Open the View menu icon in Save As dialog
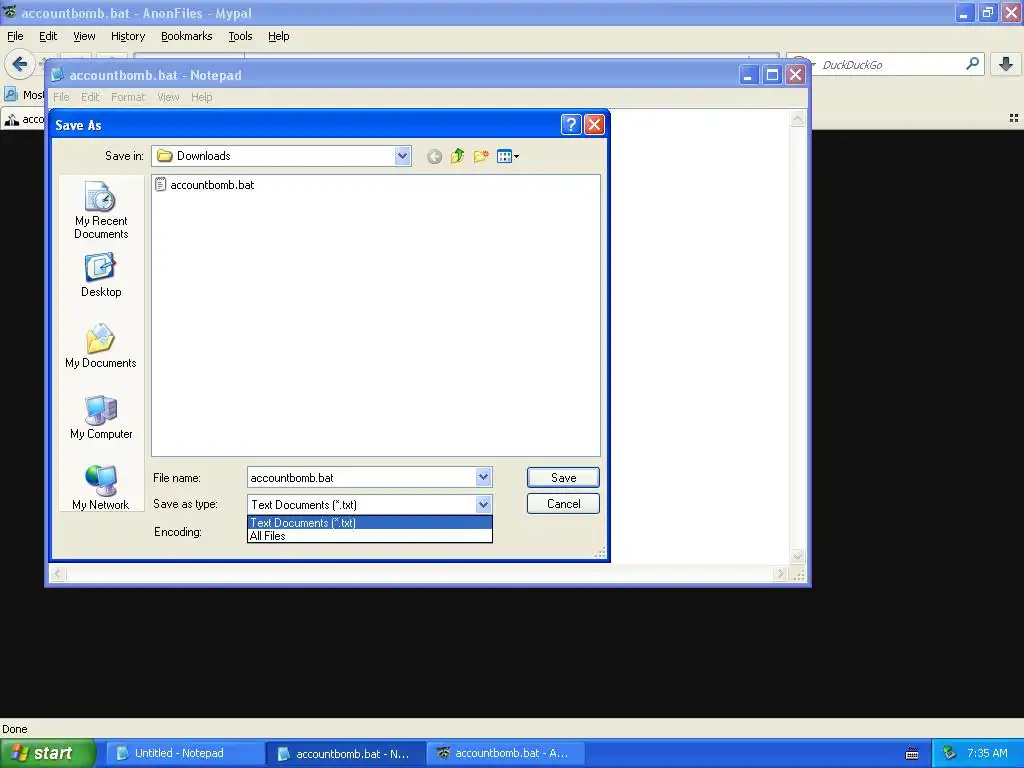Viewport: 1024px width, 768px height. coord(507,156)
